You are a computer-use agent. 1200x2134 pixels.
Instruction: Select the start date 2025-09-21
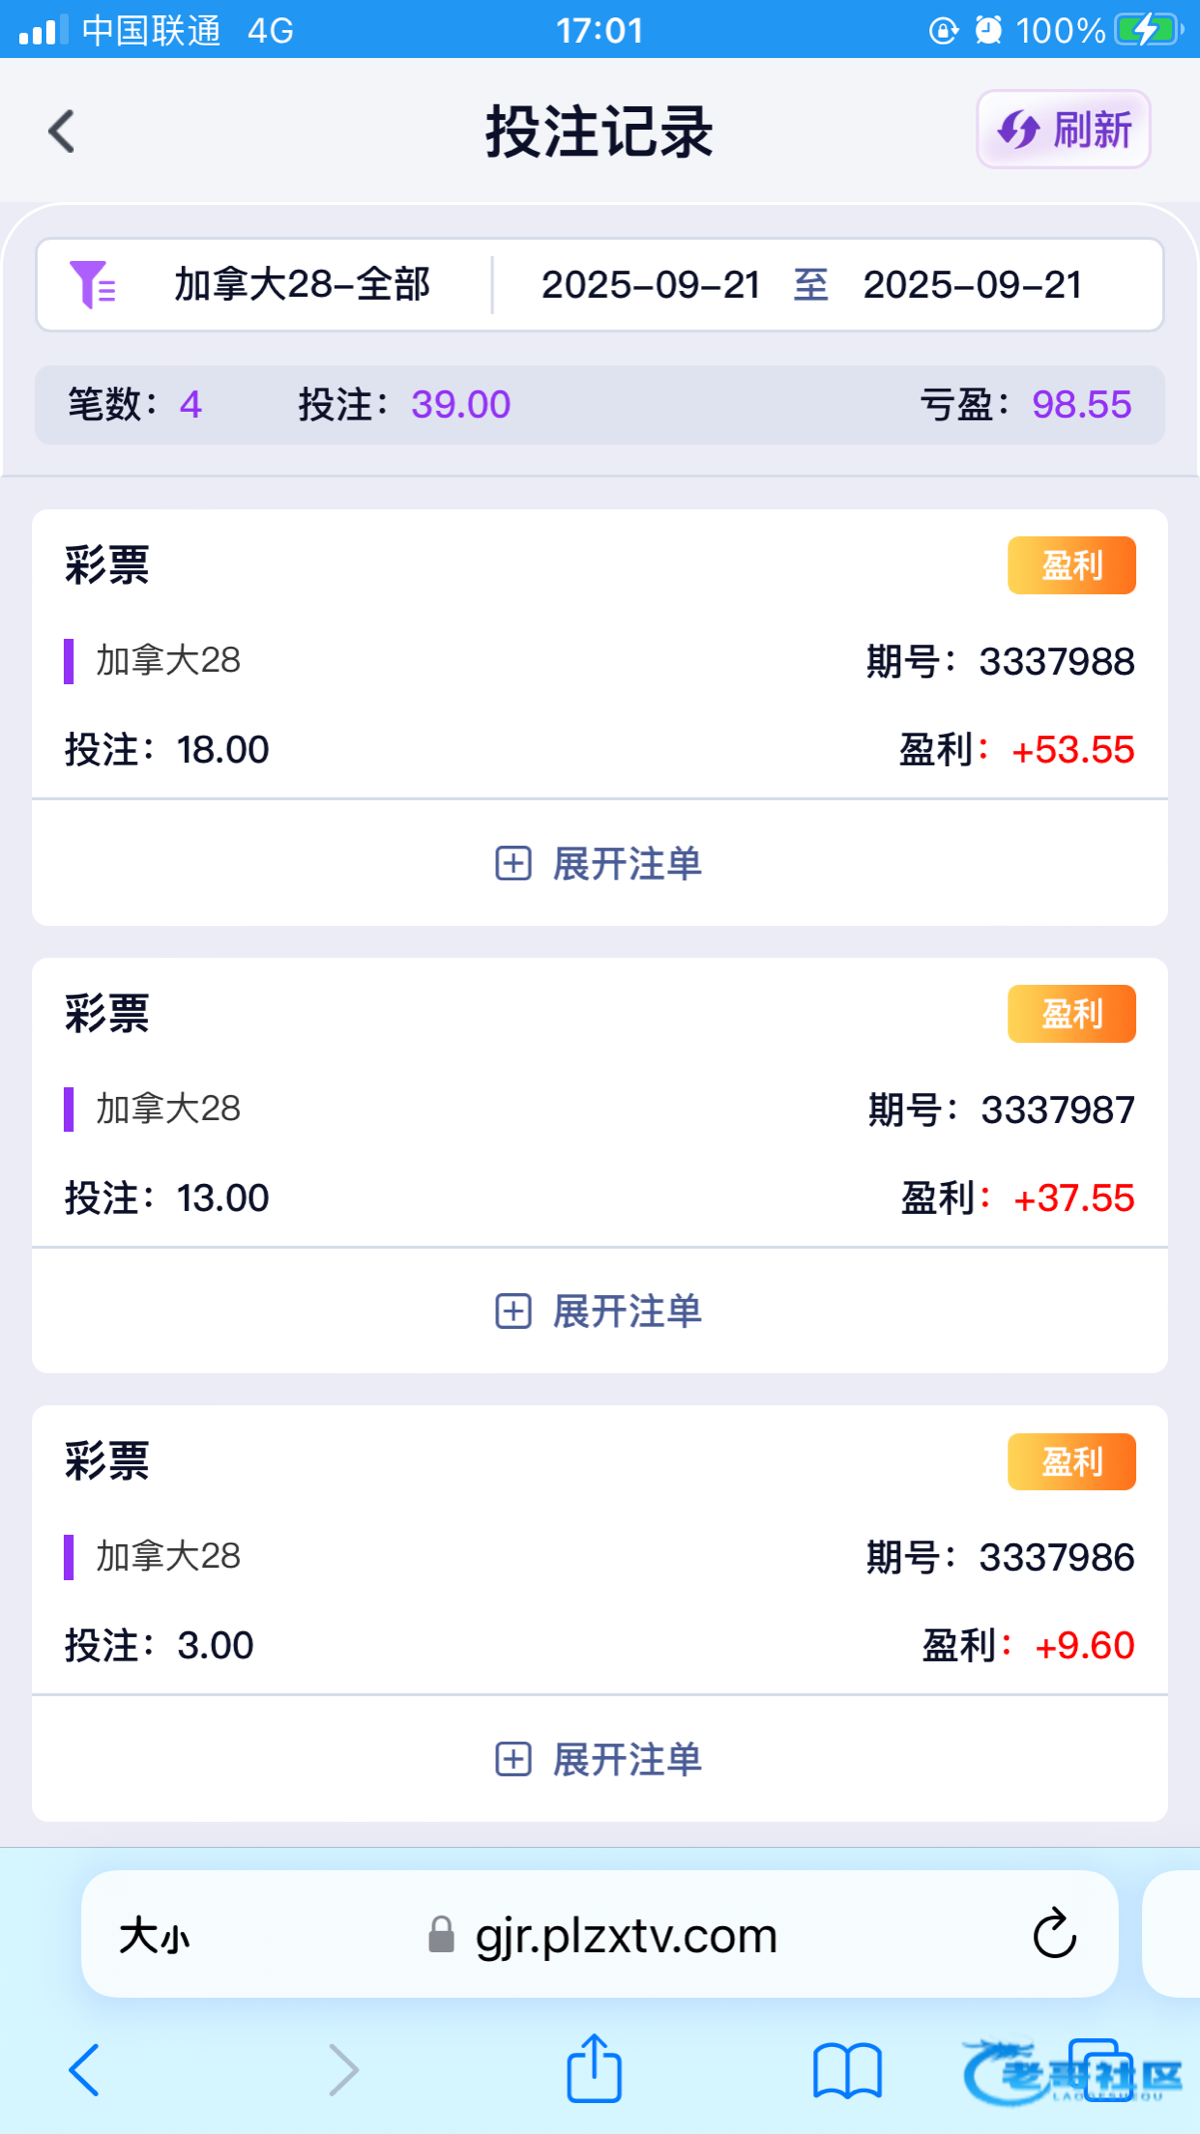click(x=650, y=284)
